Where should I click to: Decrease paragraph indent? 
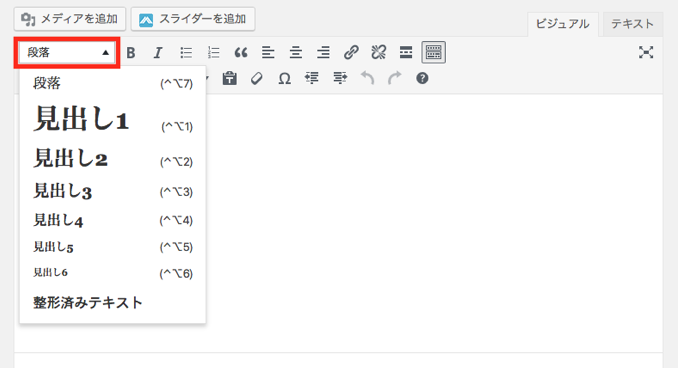(x=312, y=79)
